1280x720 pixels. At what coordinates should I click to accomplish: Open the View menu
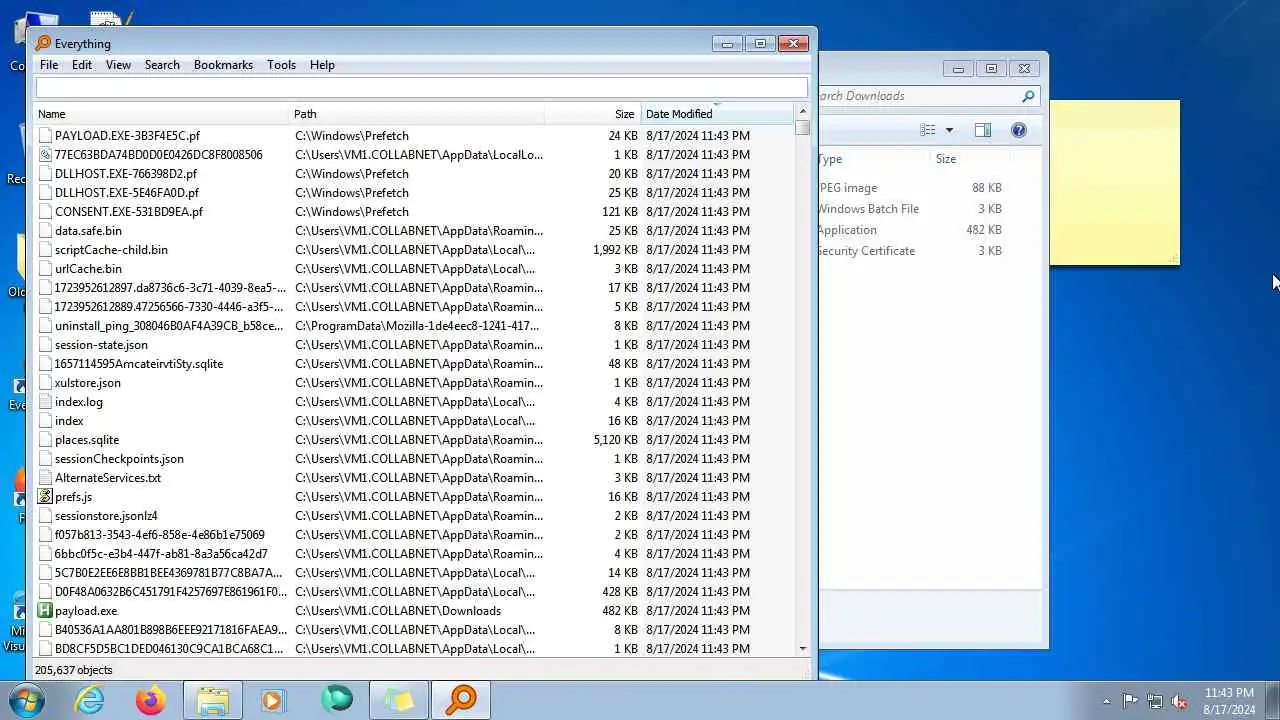pyautogui.click(x=118, y=65)
